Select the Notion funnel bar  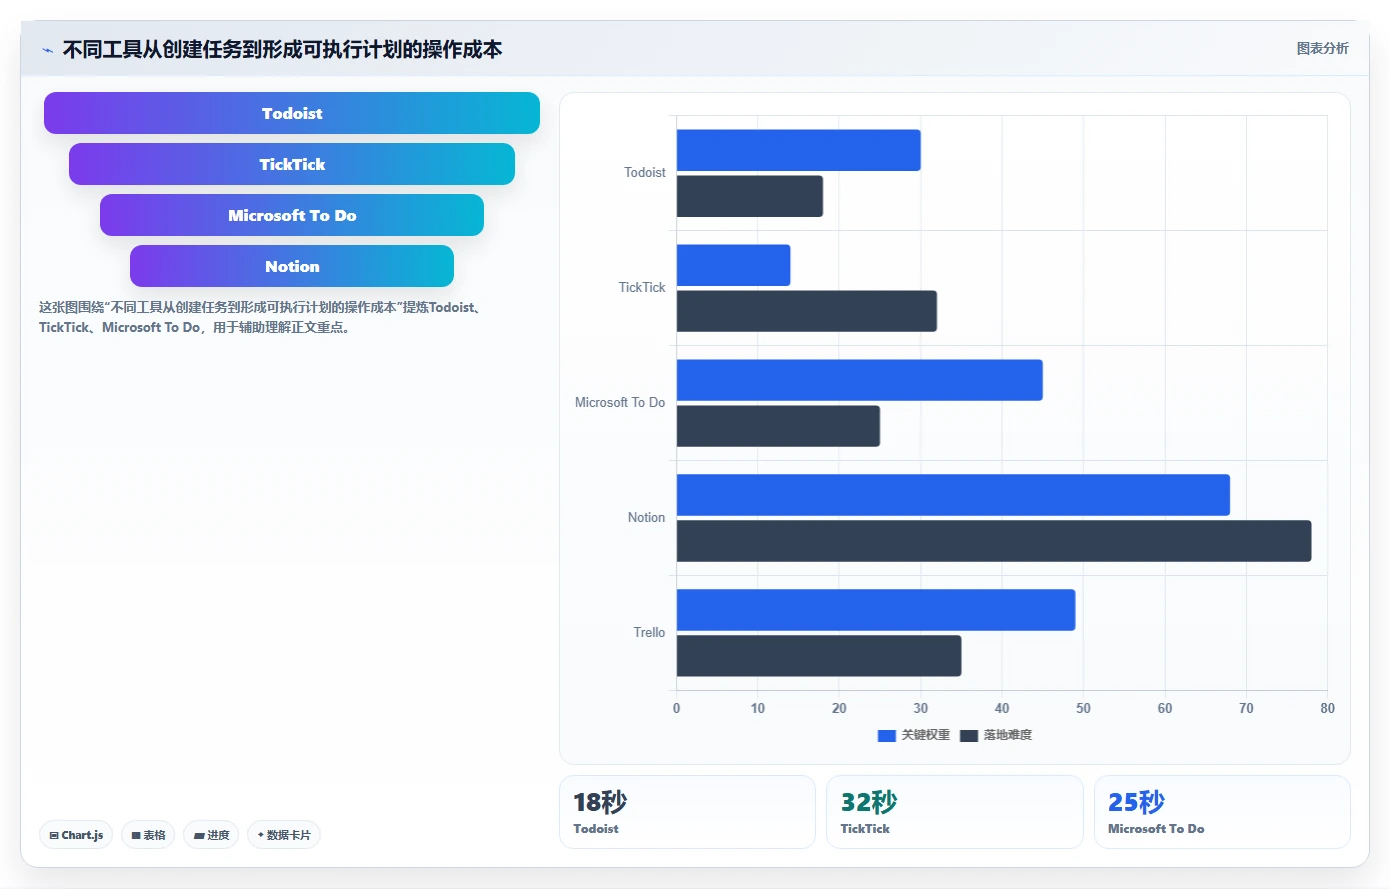point(292,266)
